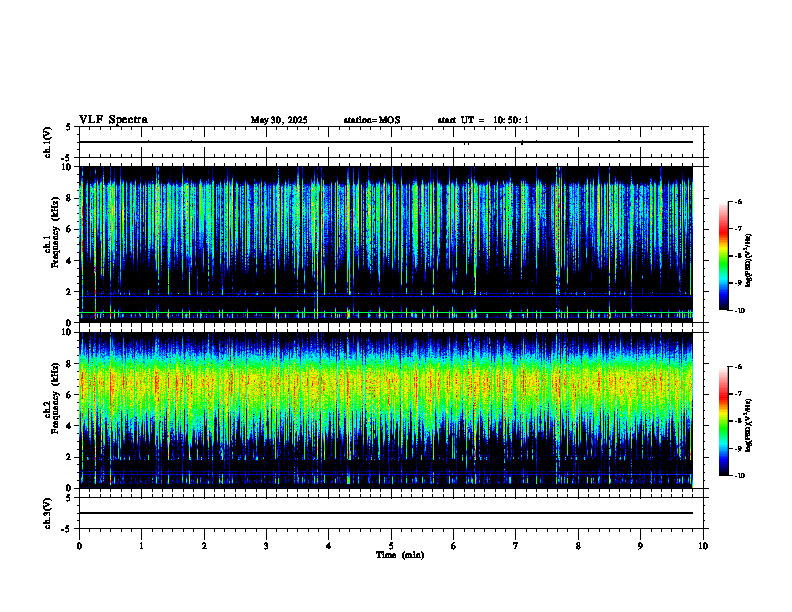
Task: Click the ch.2 frequency tick label "0"
Action: pos(70,488)
